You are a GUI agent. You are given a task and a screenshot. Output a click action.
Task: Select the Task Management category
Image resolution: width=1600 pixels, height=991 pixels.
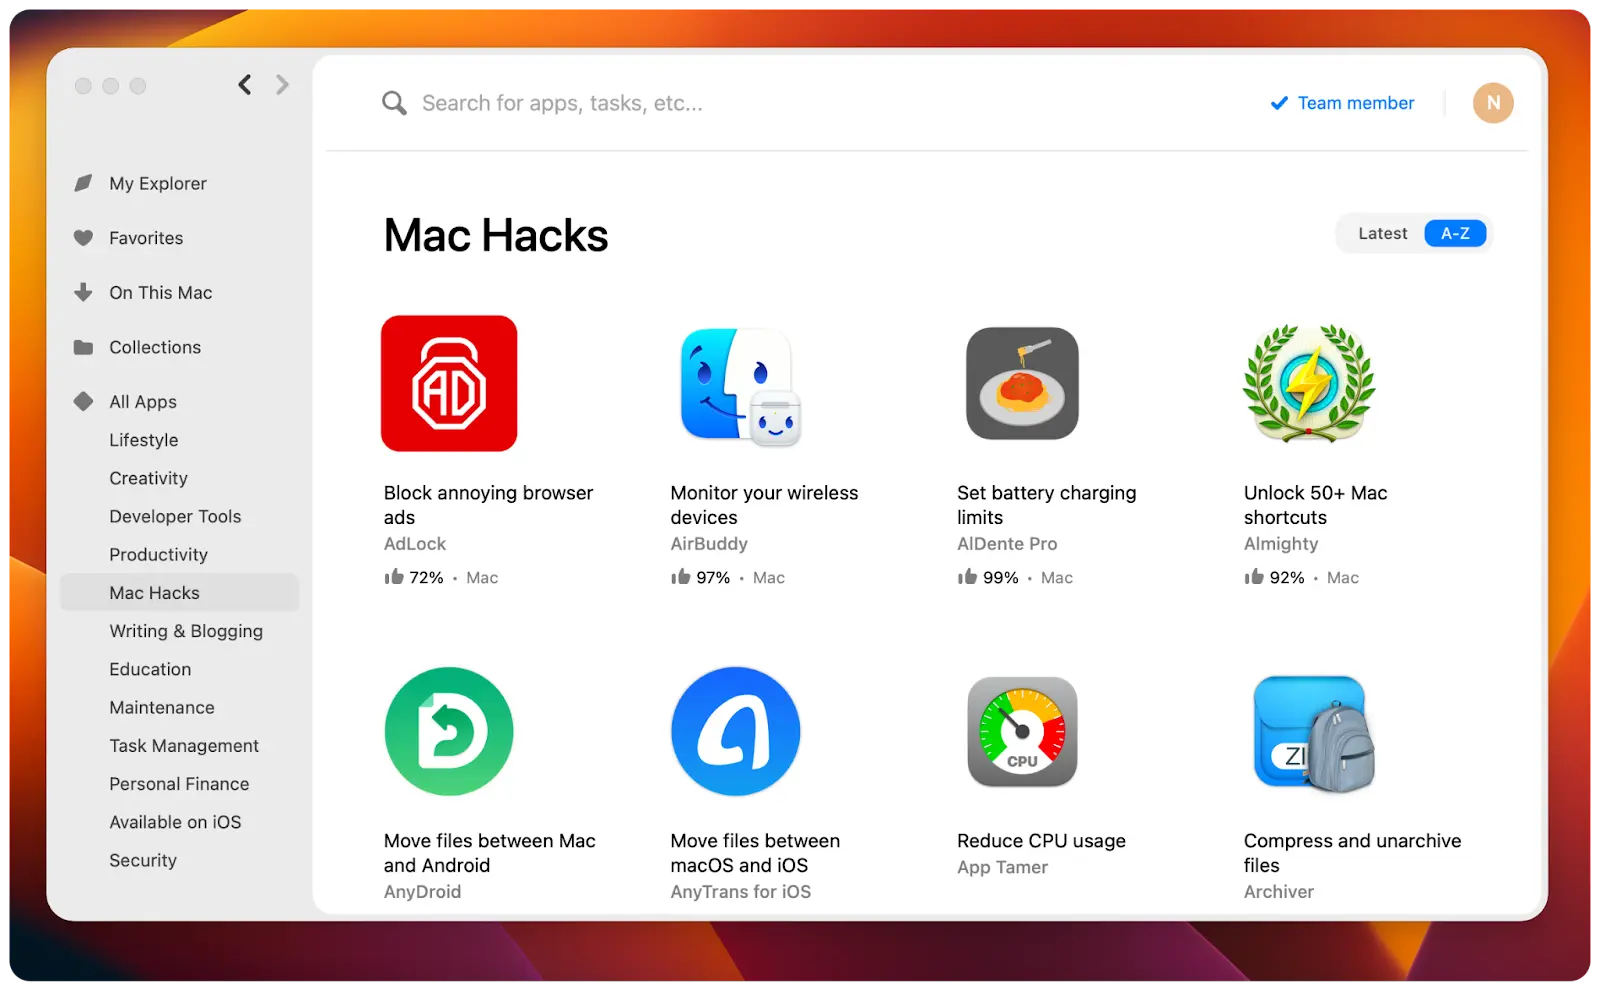pos(184,745)
